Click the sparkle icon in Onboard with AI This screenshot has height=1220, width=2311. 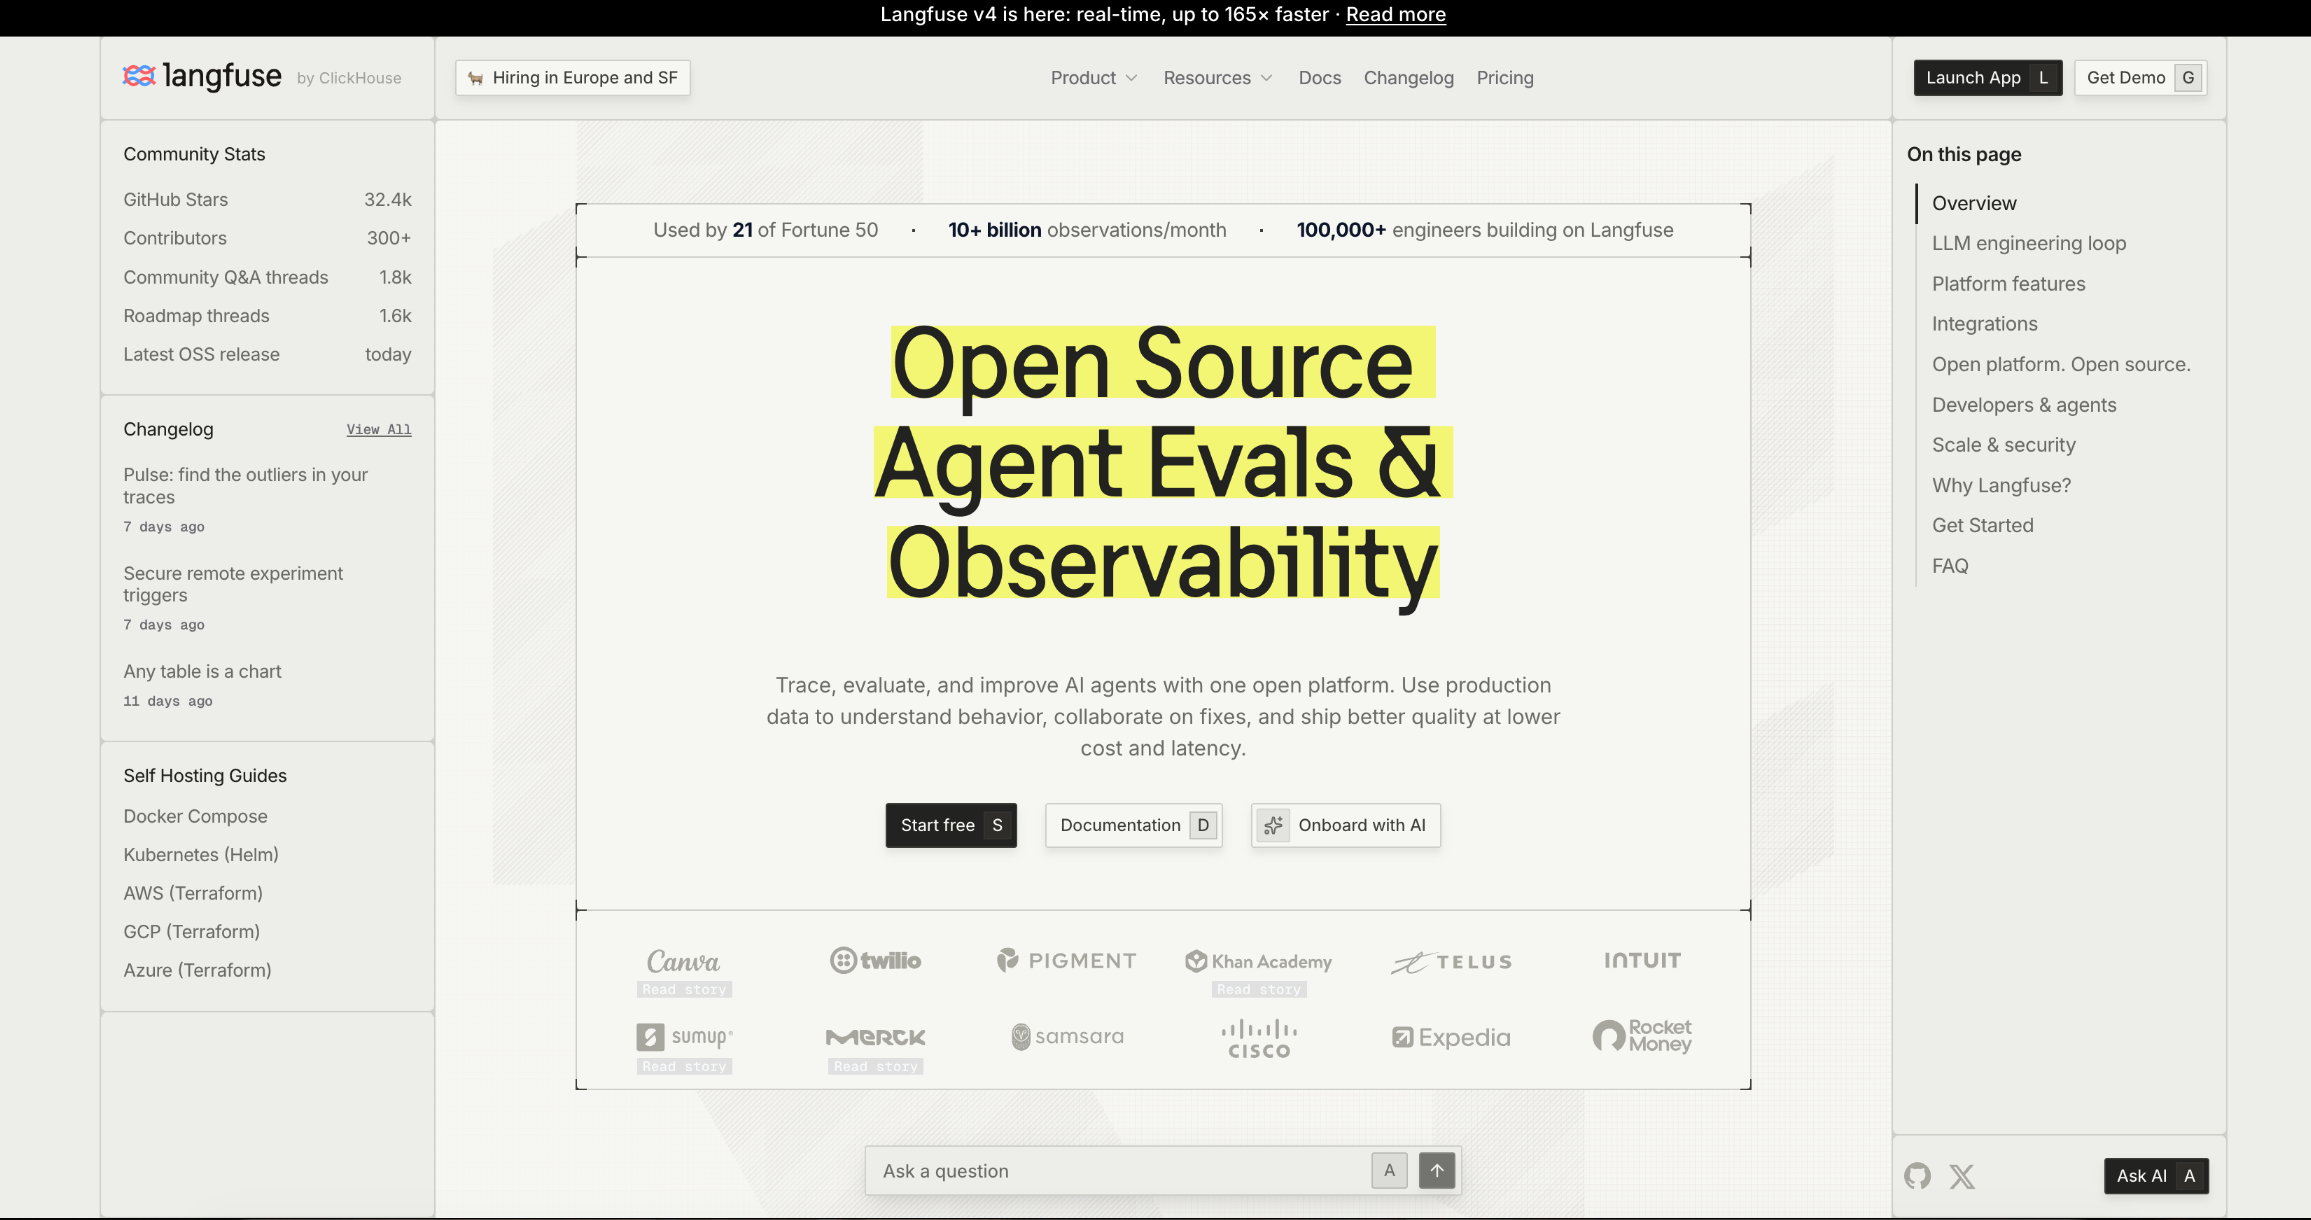[1273, 825]
